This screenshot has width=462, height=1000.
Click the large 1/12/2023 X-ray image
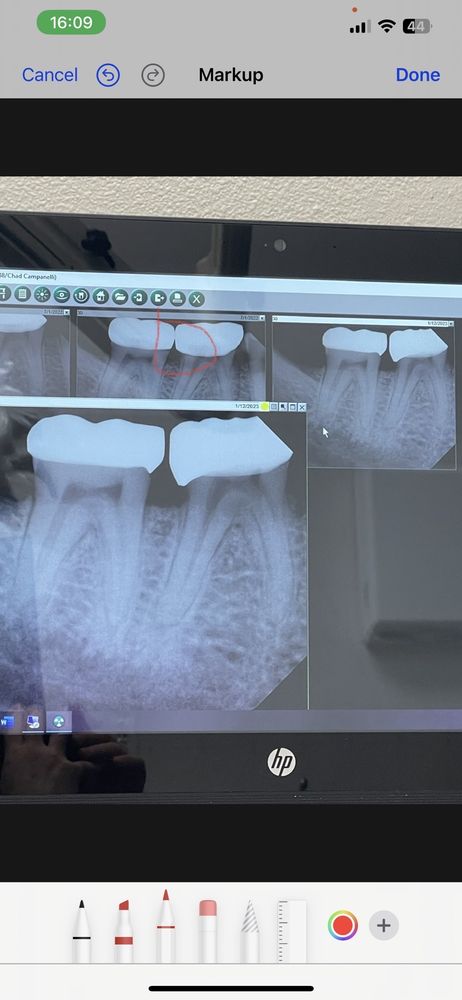153,558
